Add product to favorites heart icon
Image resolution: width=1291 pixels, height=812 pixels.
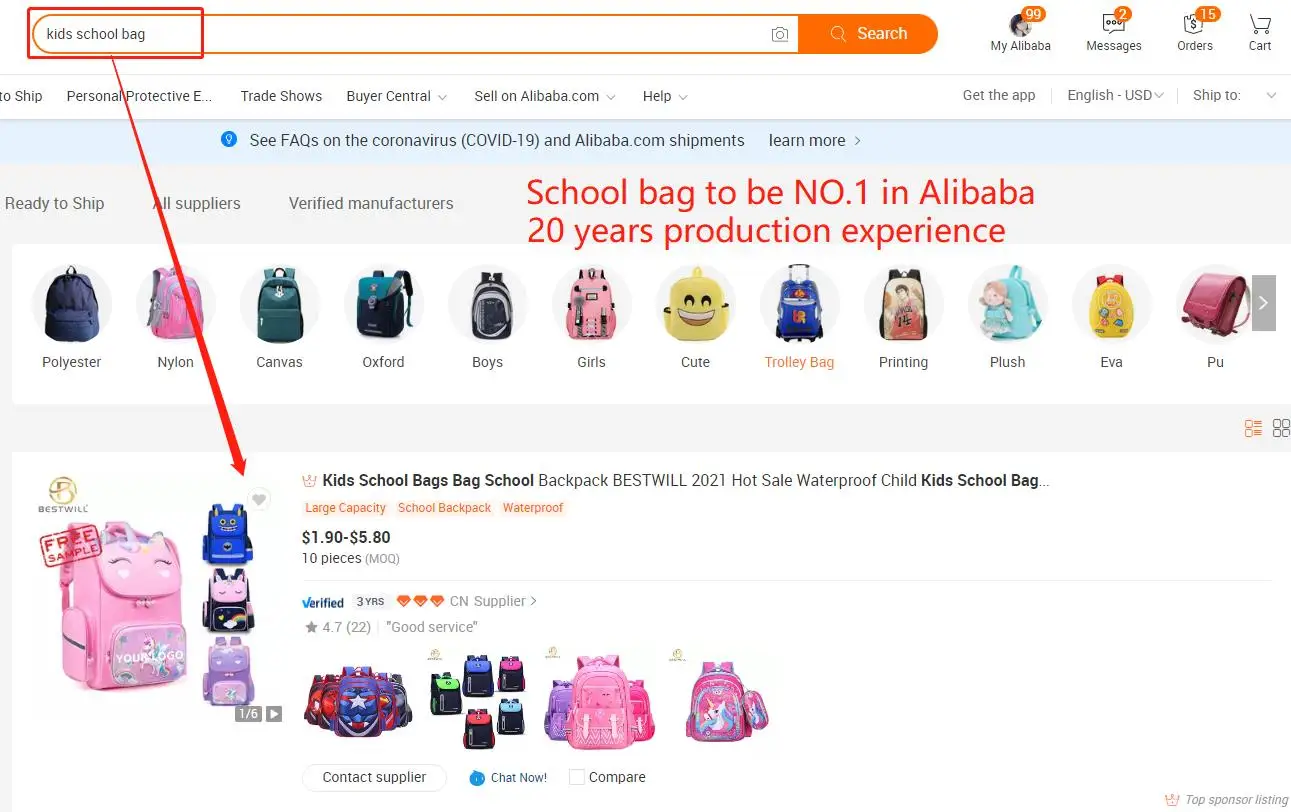(259, 499)
